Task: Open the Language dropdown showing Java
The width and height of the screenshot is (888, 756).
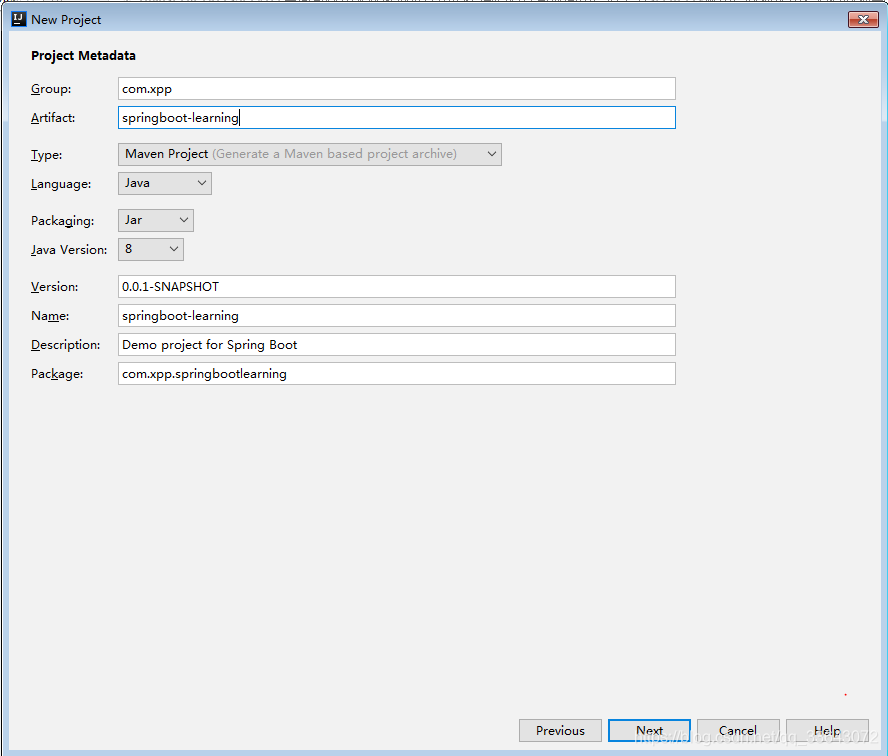Action: 165,183
